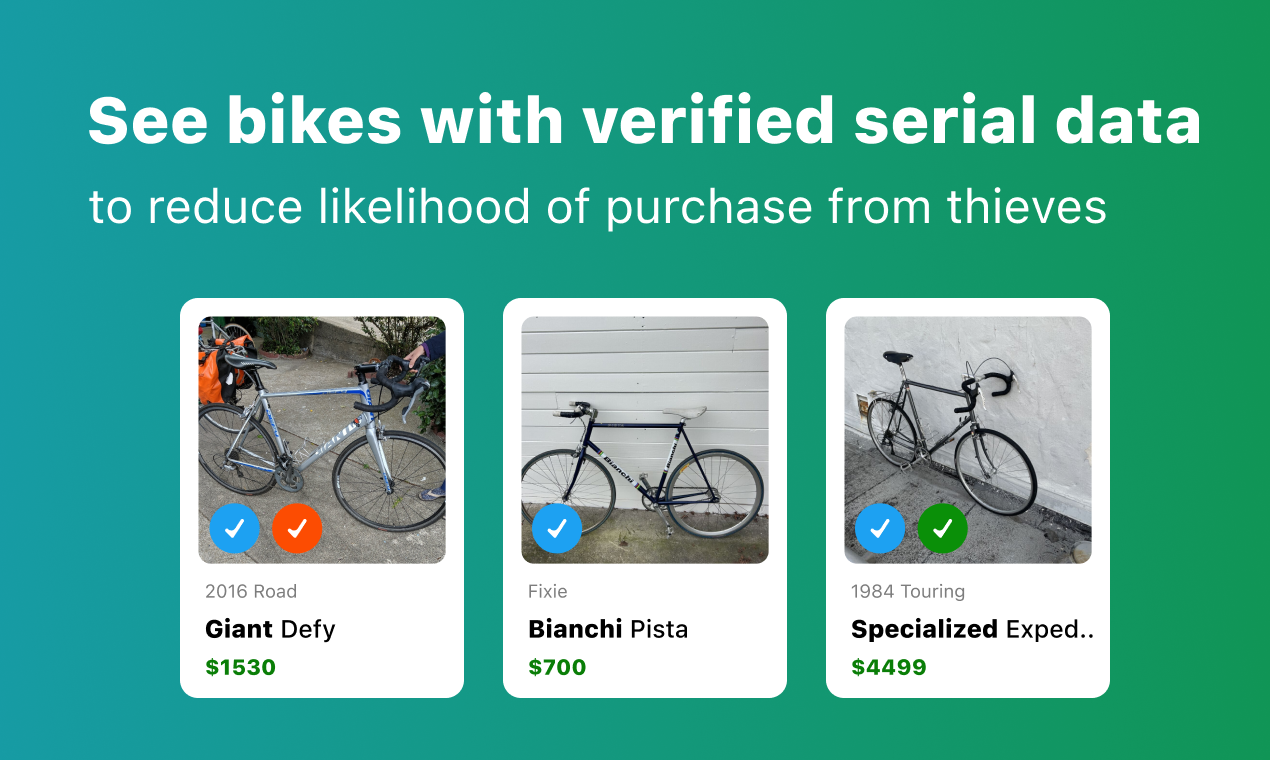Image resolution: width=1270 pixels, height=760 pixels.
Task: Open the Giant Defy bike photo
Action: [x=322, y=440]
